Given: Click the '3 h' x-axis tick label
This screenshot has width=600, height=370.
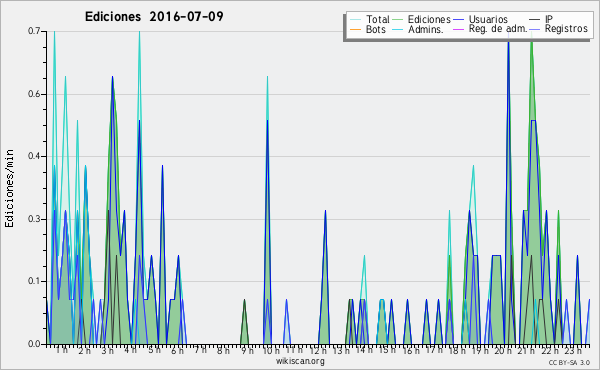Looking at the screenshot, I should pyautogui.click(x=108, y=350).
